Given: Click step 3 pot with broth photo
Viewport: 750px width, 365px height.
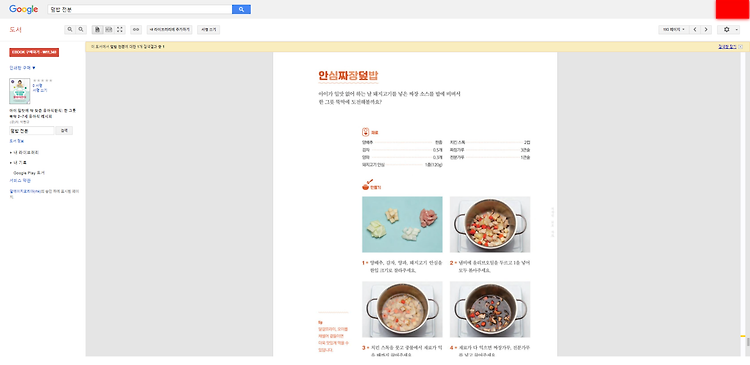Looking at the screenshot, I should point(402,310).
